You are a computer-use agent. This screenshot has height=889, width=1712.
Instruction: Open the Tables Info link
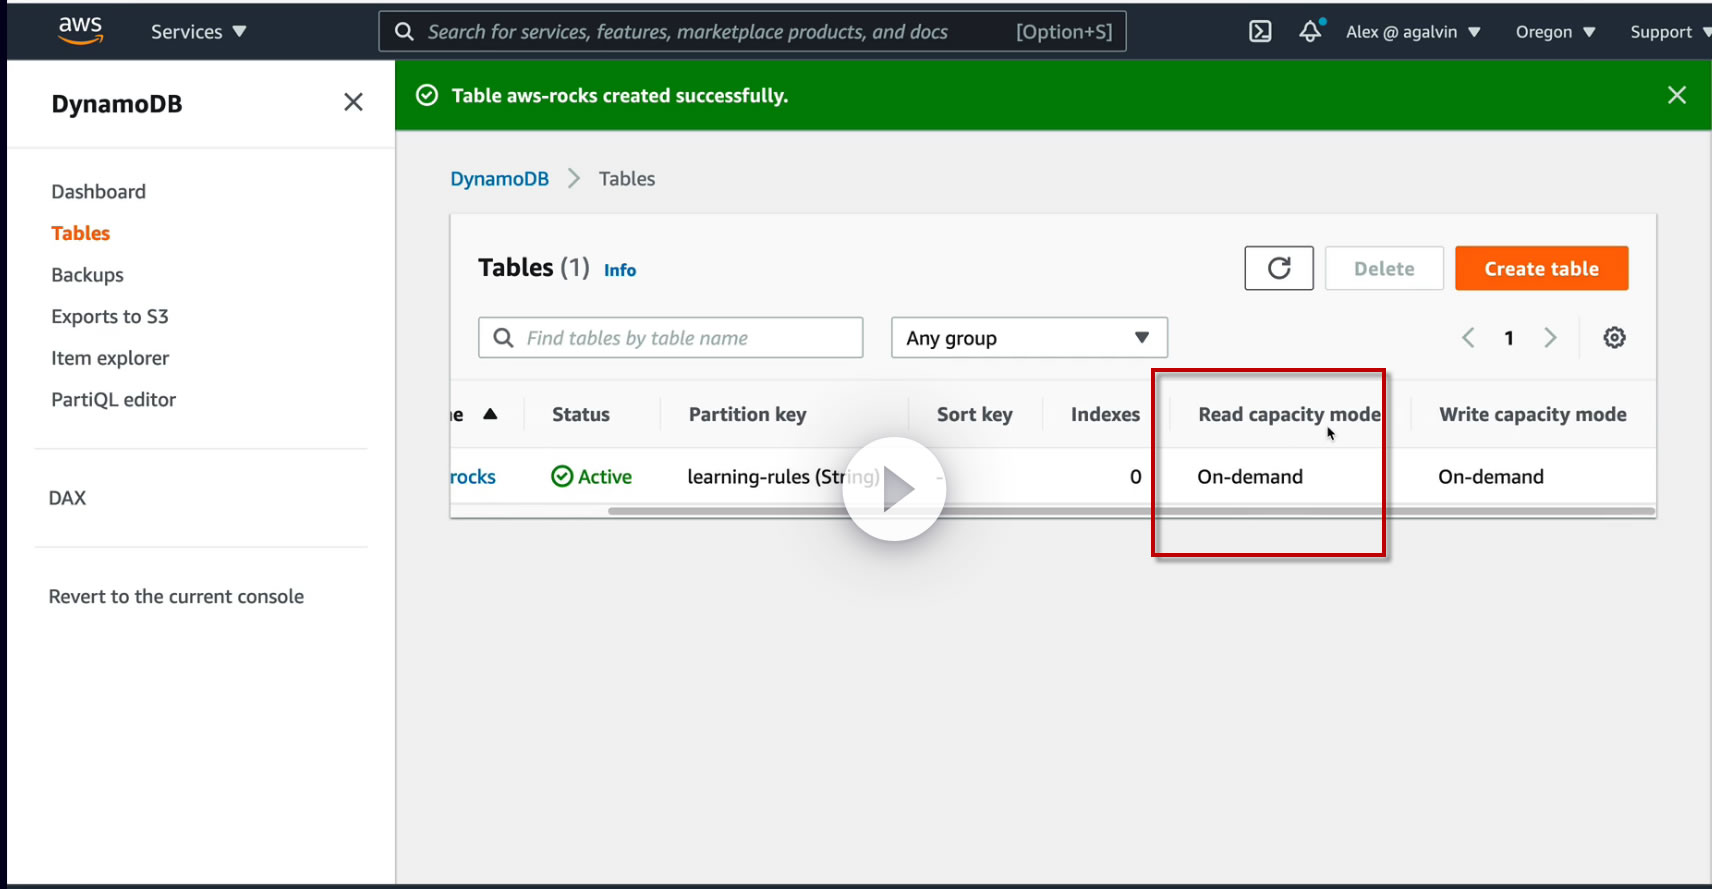pos(620,270)
